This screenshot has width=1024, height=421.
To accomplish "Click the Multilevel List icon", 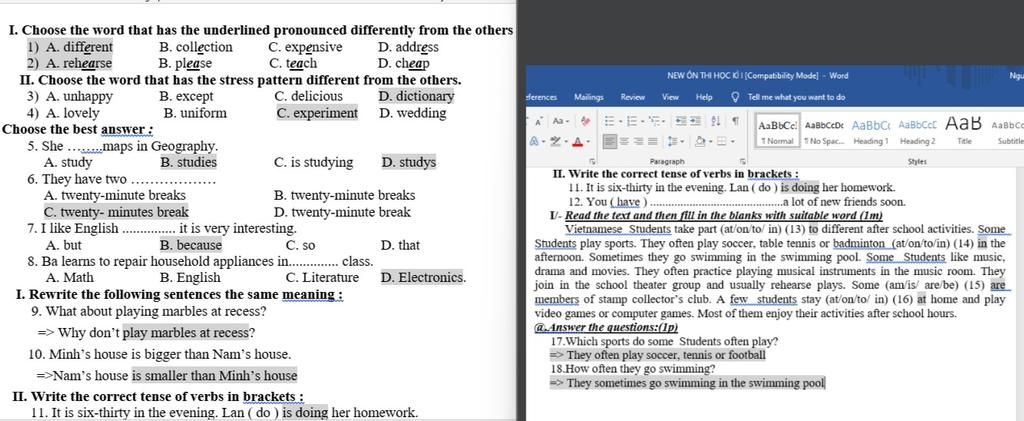I will pos(654,121).
